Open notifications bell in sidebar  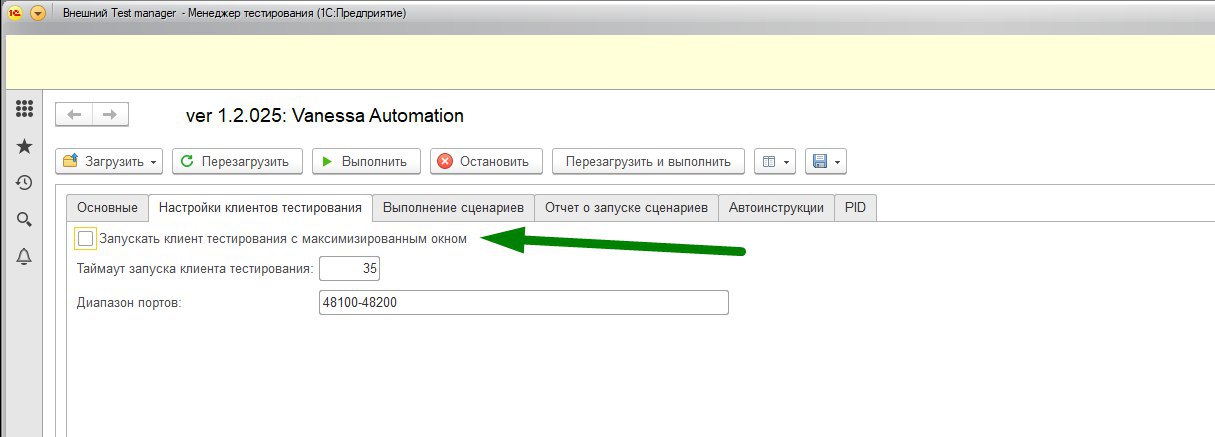click(25, 257)
